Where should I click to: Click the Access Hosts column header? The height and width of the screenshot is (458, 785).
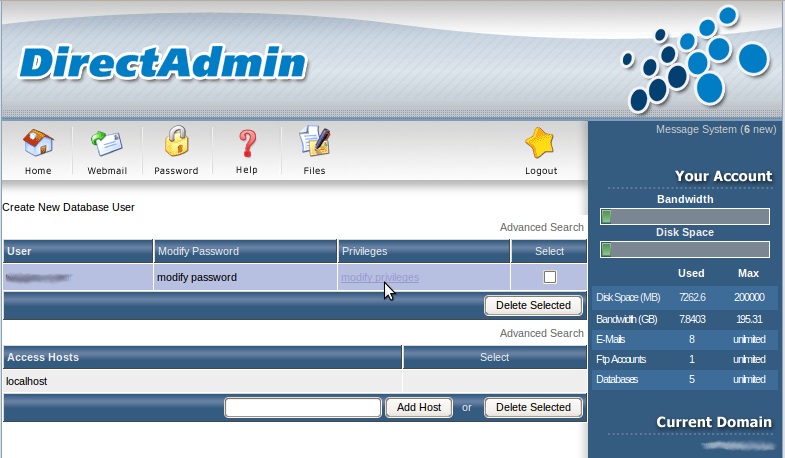pyautogui.click(x=203, y=357)
